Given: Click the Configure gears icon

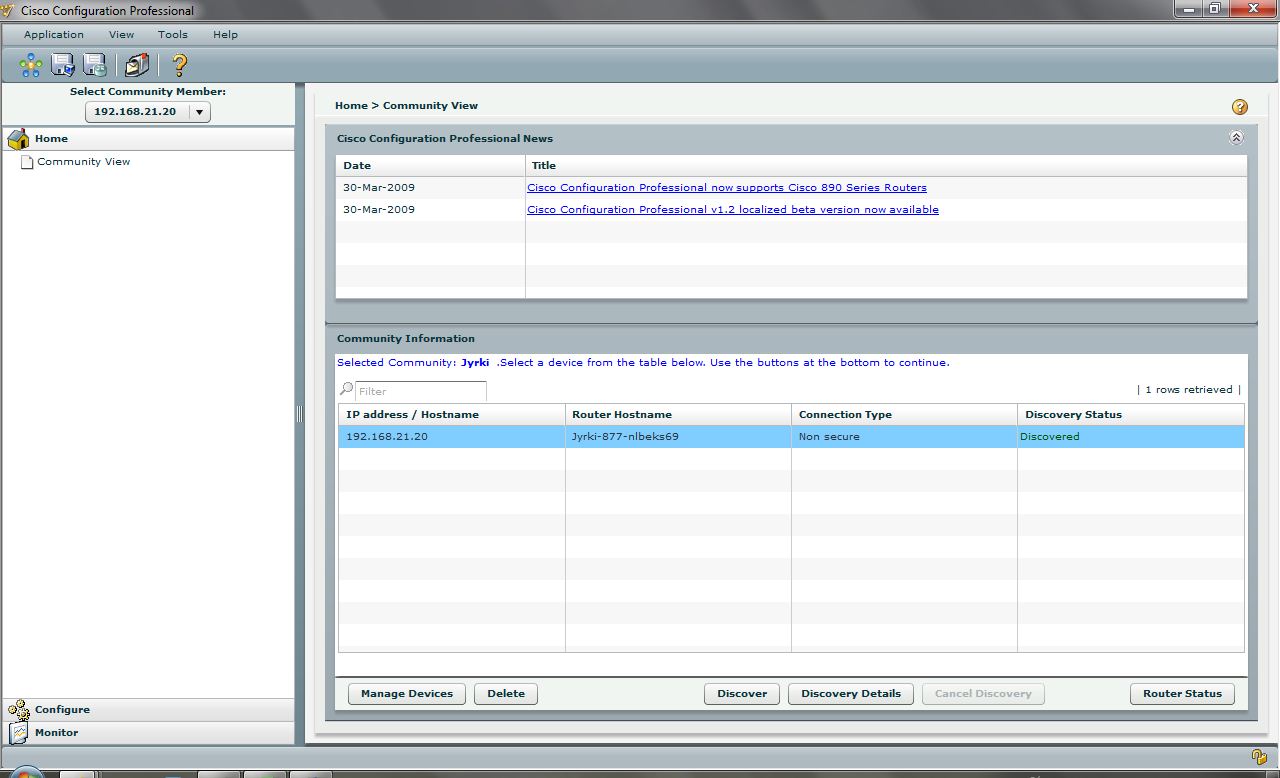Looking at the screenshot, I should 18,710.
